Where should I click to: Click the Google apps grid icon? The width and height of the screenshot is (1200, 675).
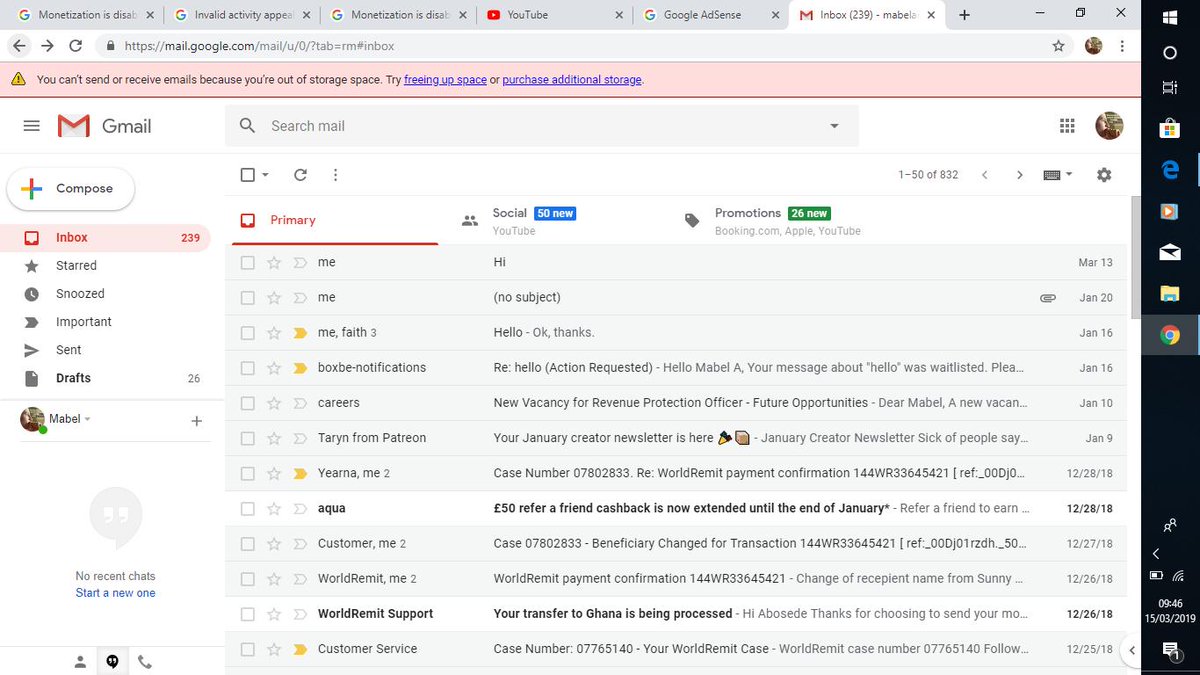tap(1067, 126)
